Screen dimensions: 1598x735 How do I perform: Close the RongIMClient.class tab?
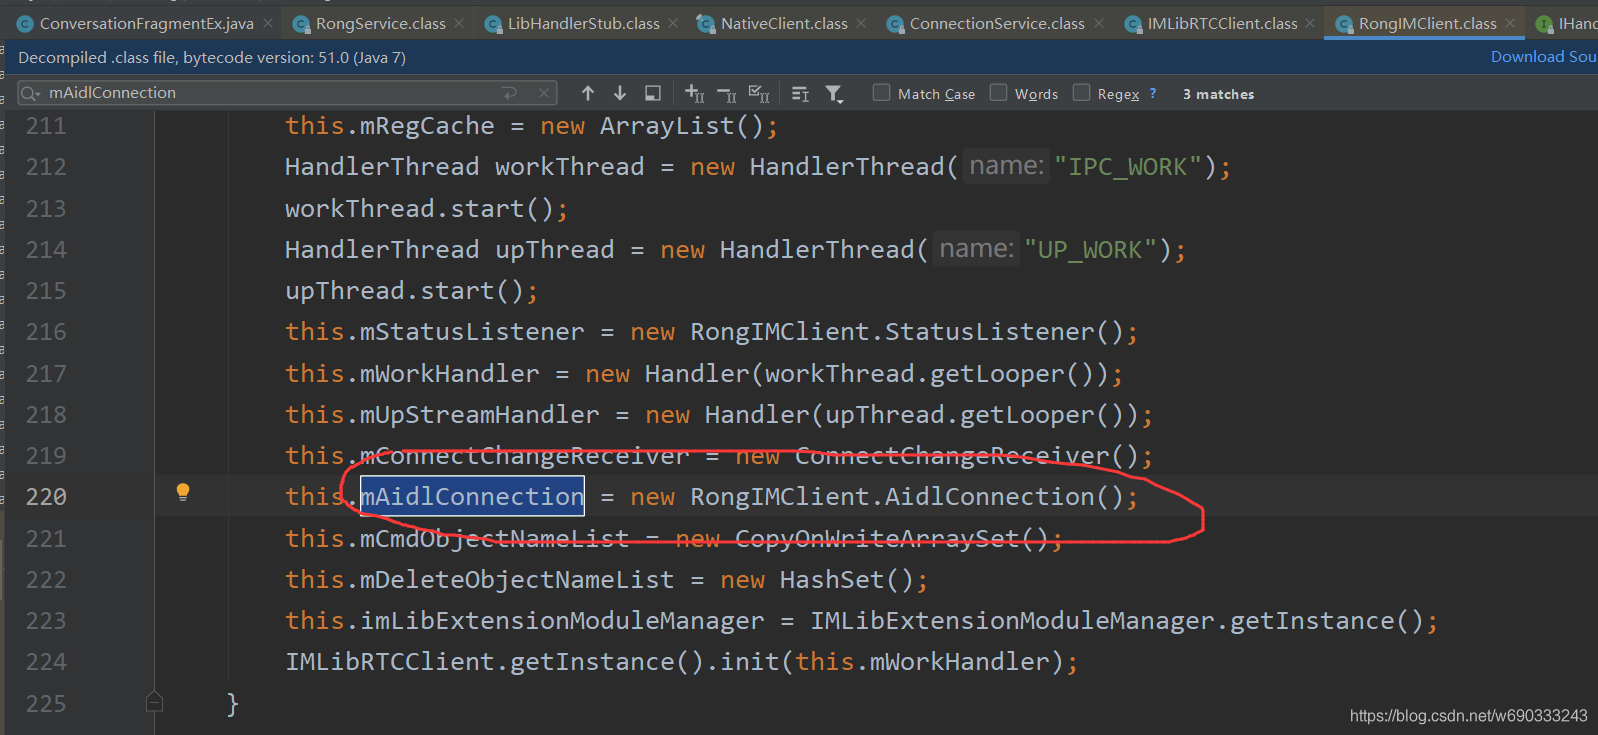coord(1510,23)
